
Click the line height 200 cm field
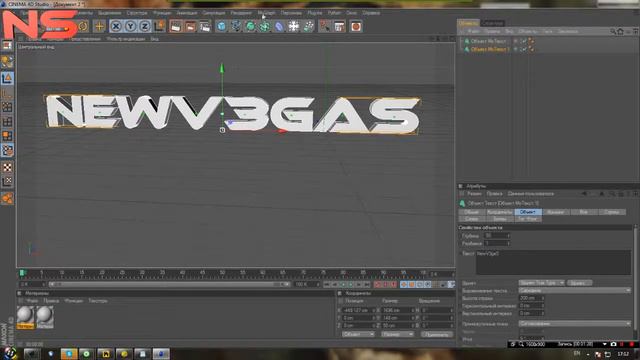(531, 298)
